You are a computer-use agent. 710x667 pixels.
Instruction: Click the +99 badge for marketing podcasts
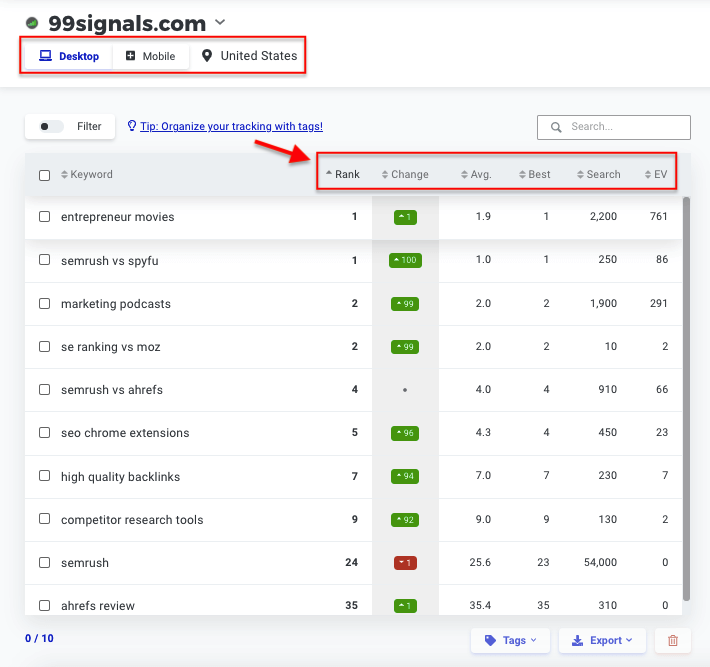pyautogui.click(x=405, y=304)
